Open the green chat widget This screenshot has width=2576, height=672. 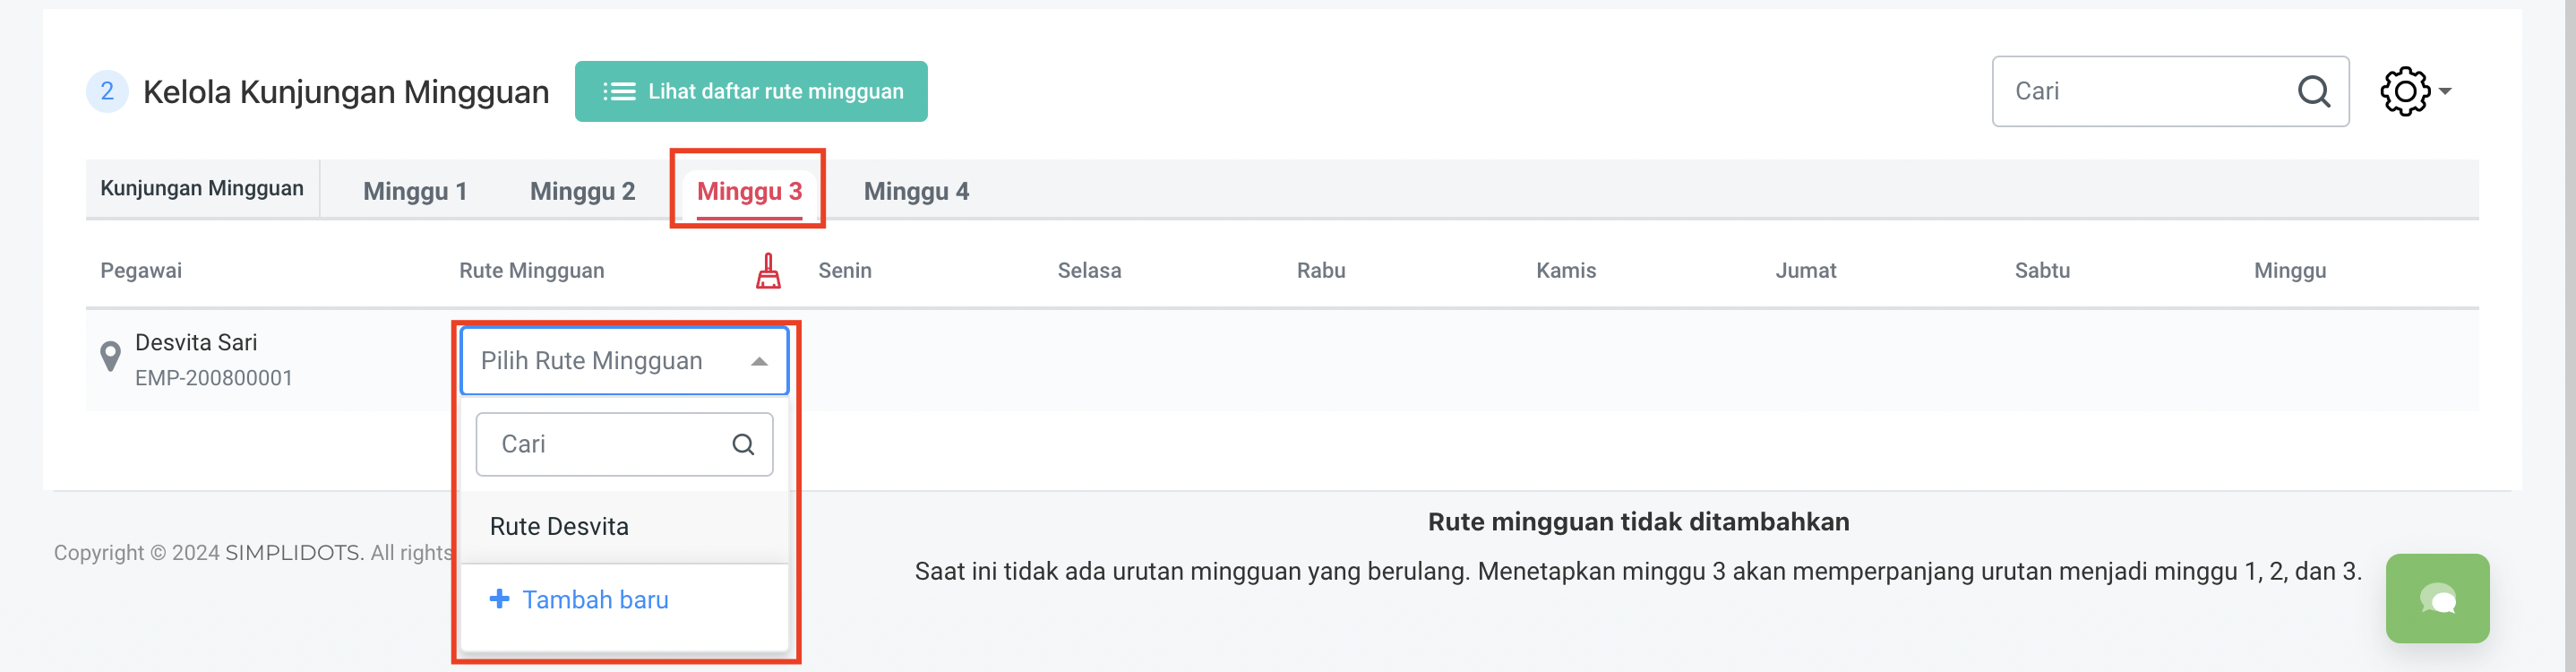pyautogui.click(x=2436, y=598)
